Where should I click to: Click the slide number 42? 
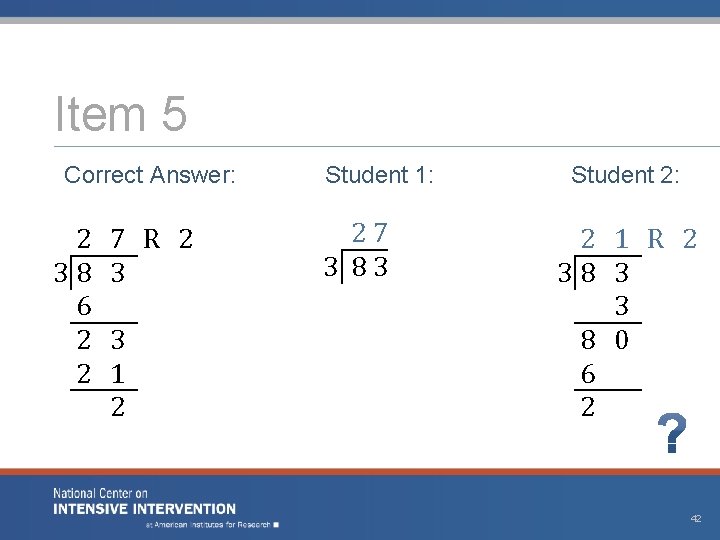point(695,518)
